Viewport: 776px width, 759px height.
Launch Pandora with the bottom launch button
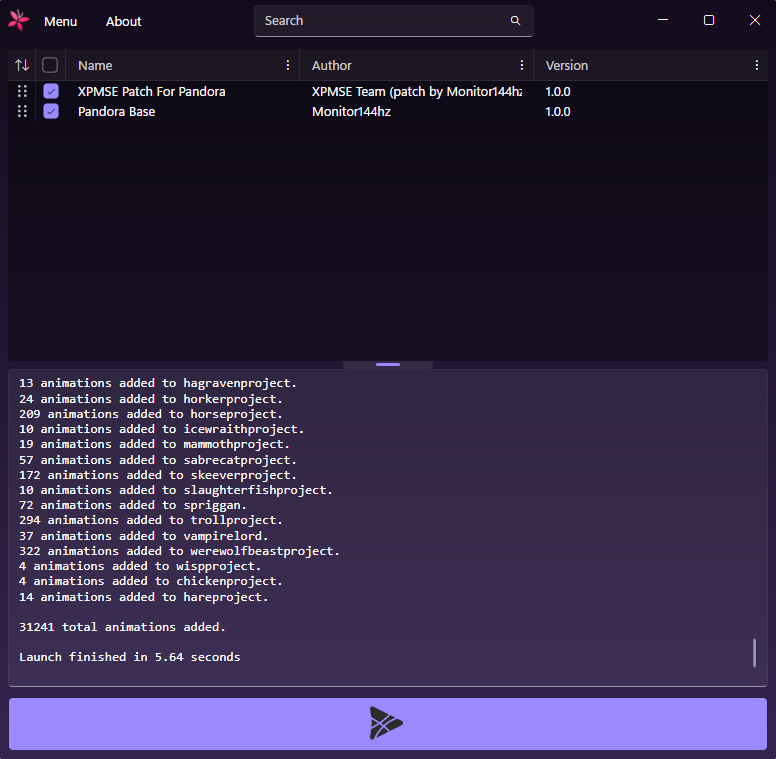tap(388, 723)
